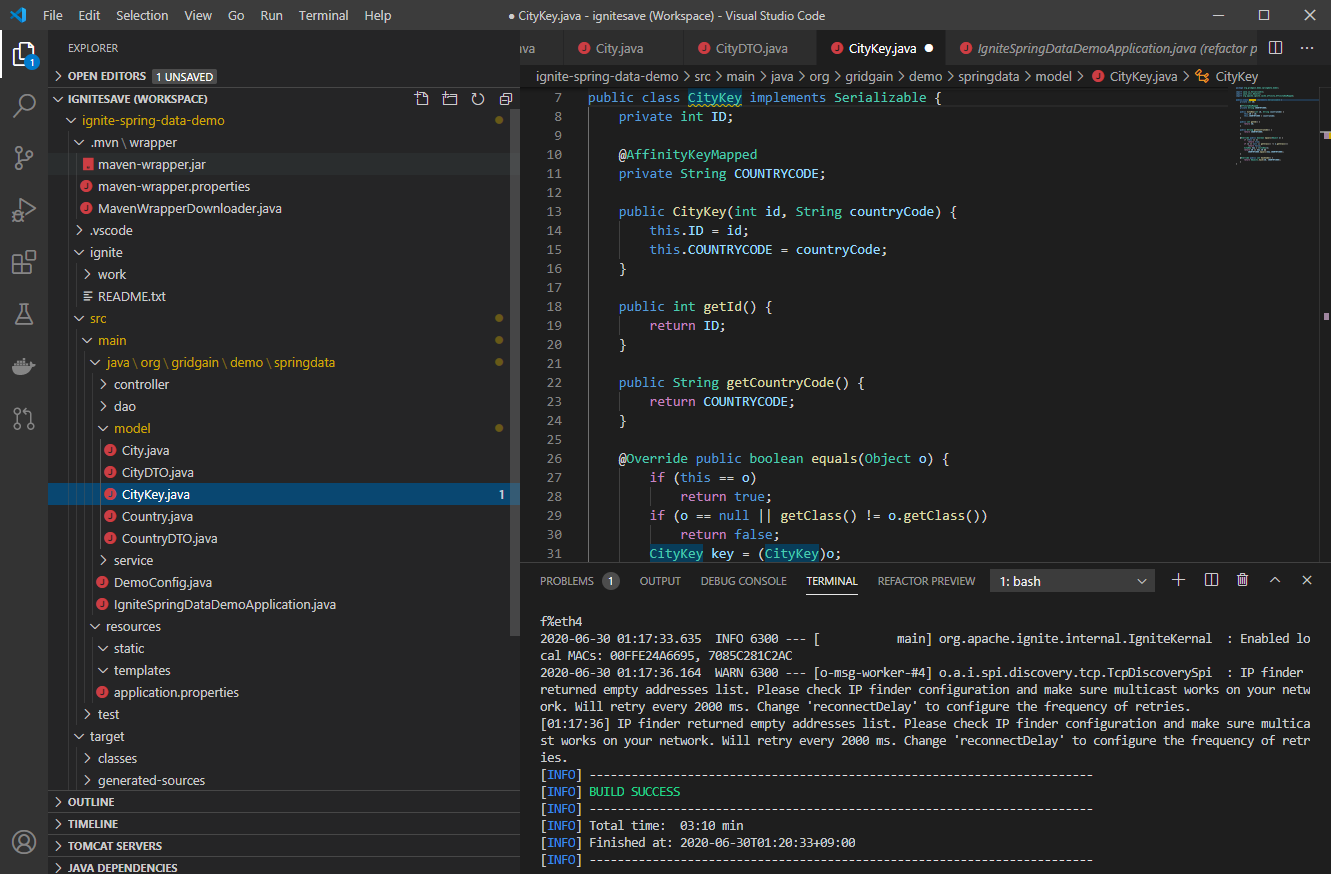The height and width of the screenshot is (874, 1331).
Task: Open the Docker view in activity bar
Action: (x=24, y=367)
